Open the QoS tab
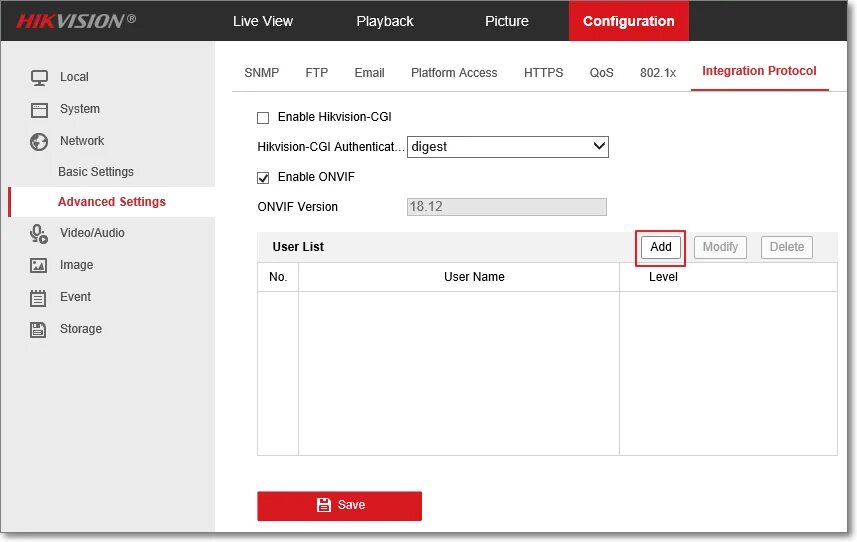 coord(601,73)
